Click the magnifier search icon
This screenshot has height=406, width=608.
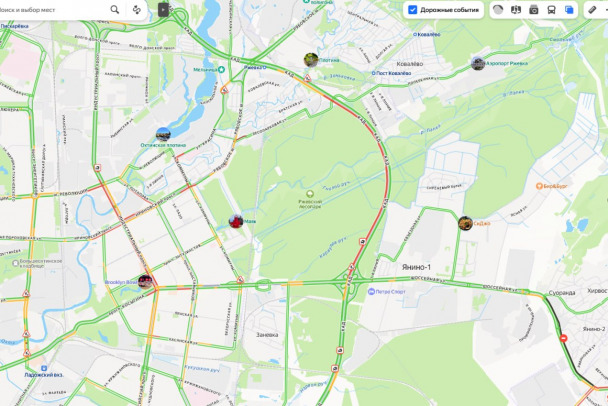[x=115, y=9]
